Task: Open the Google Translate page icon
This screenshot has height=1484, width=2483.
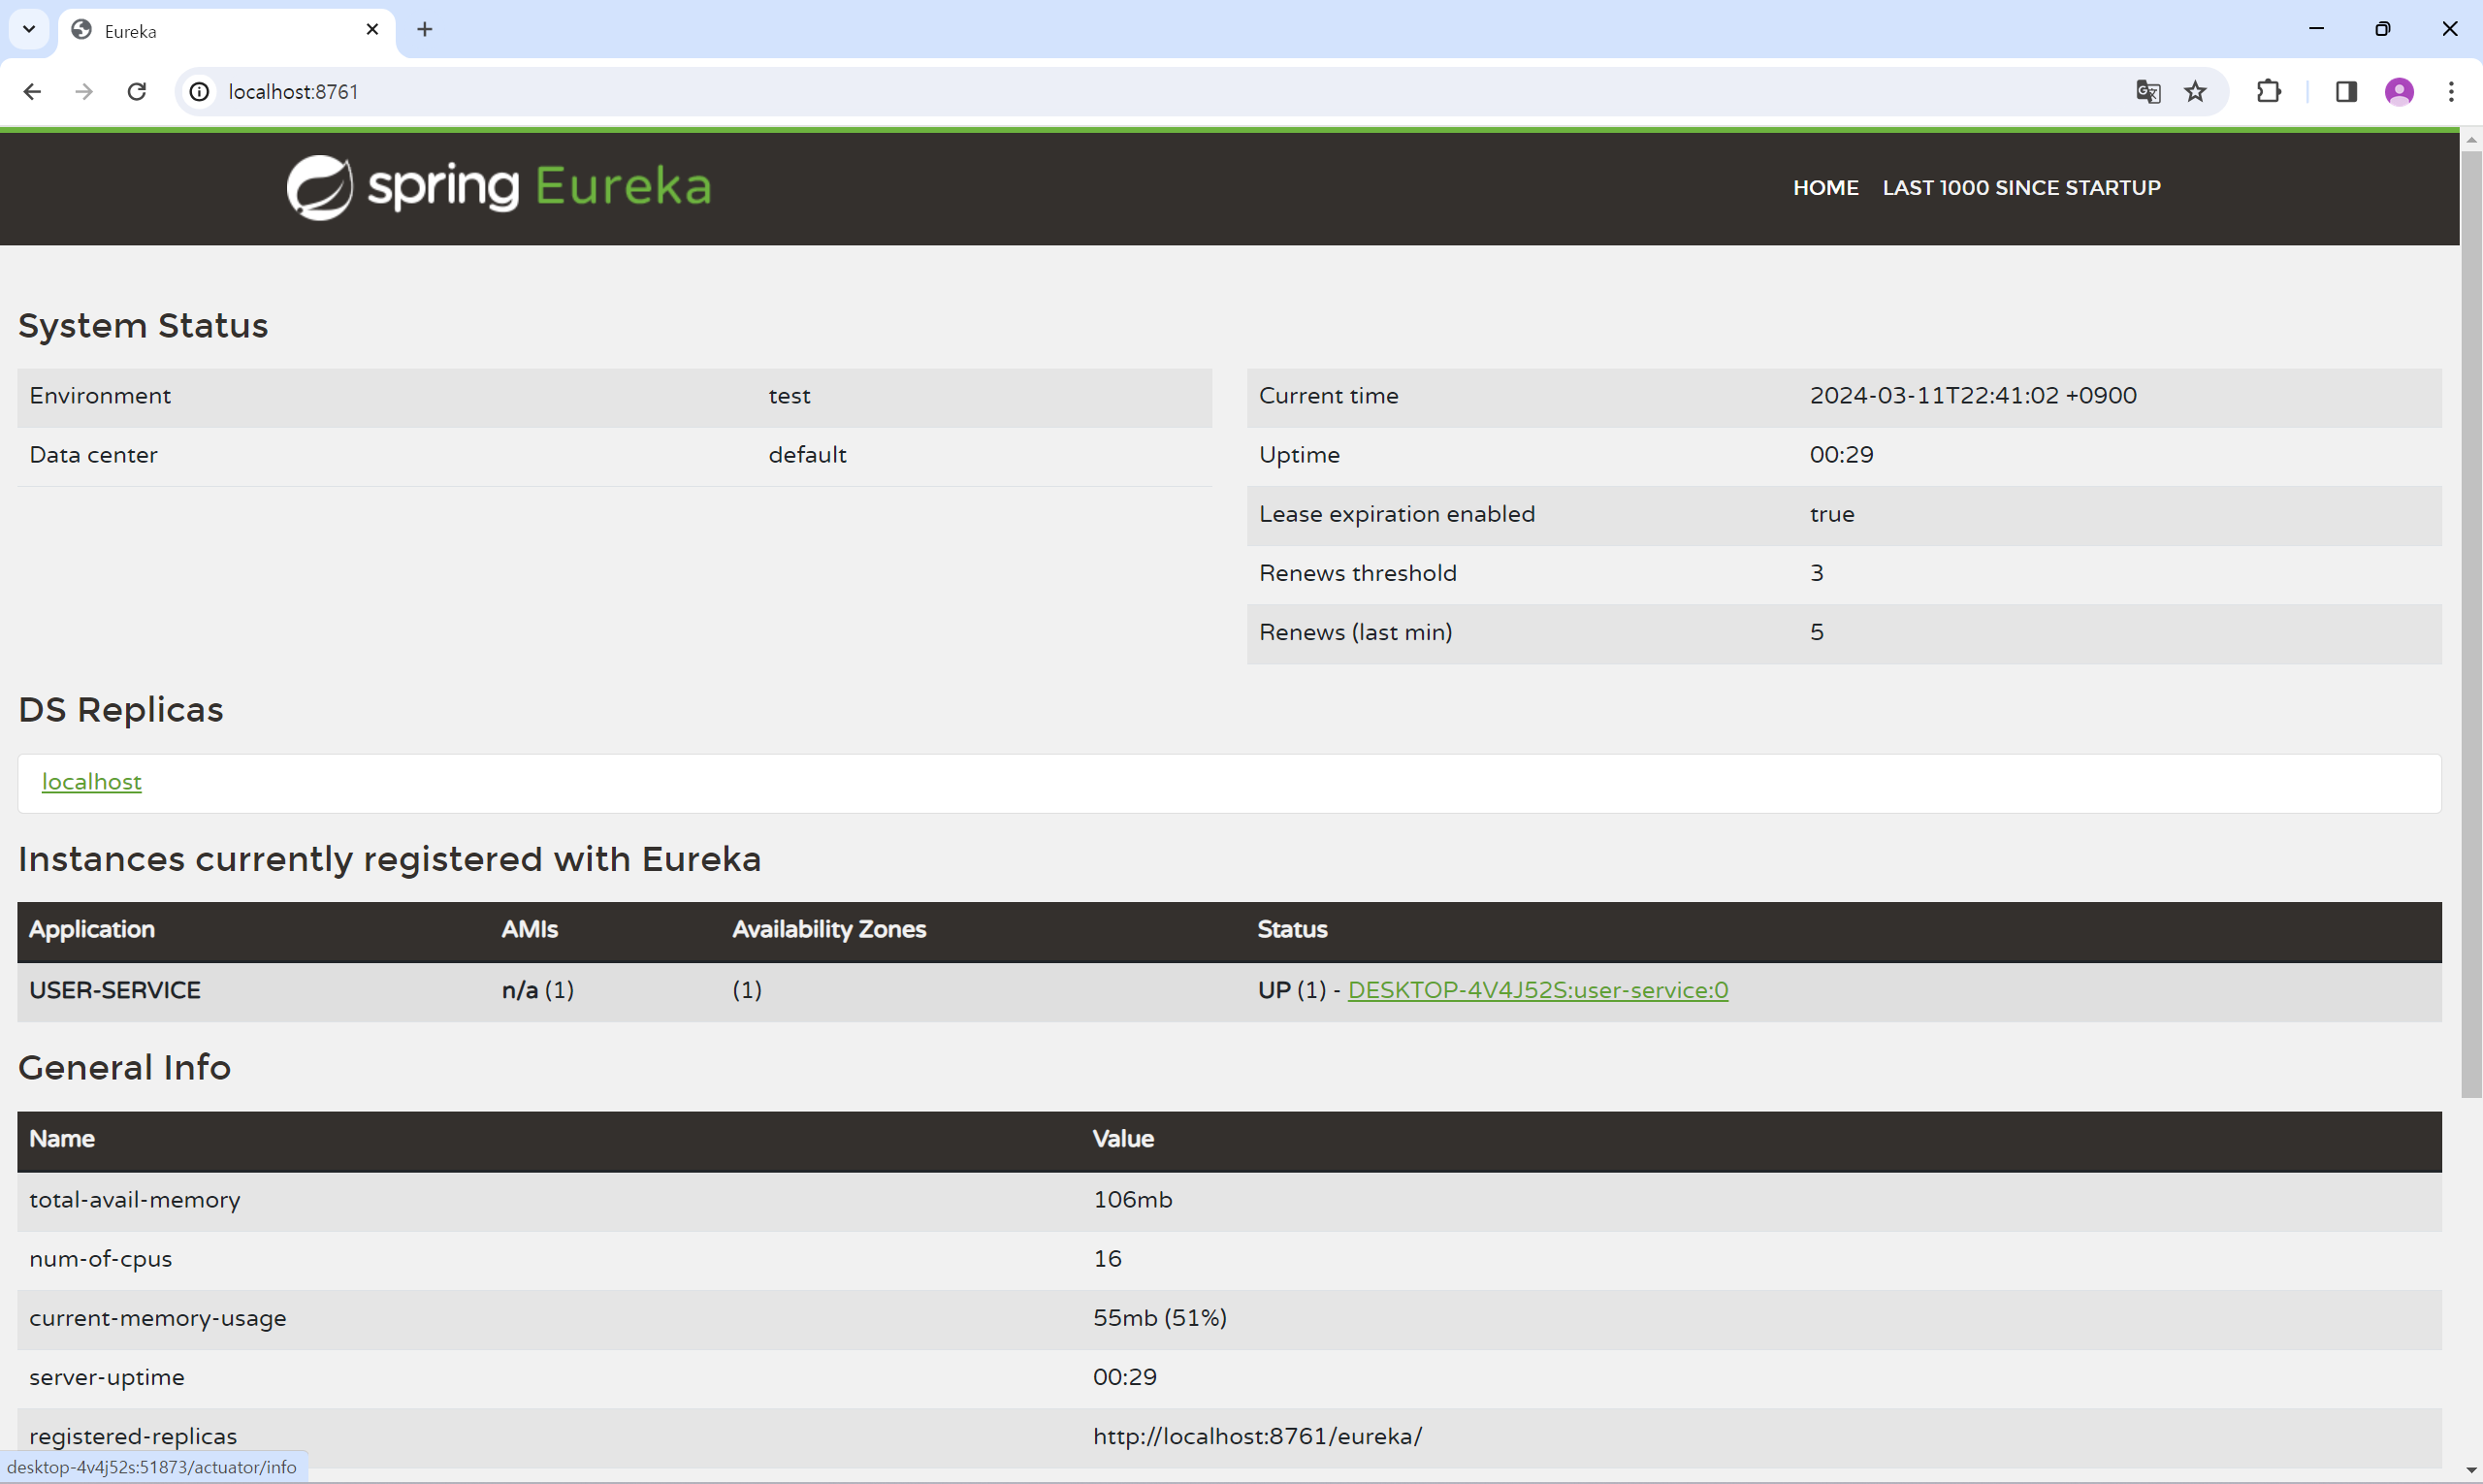Action: pyautogui.click(x=2147, y=92)
